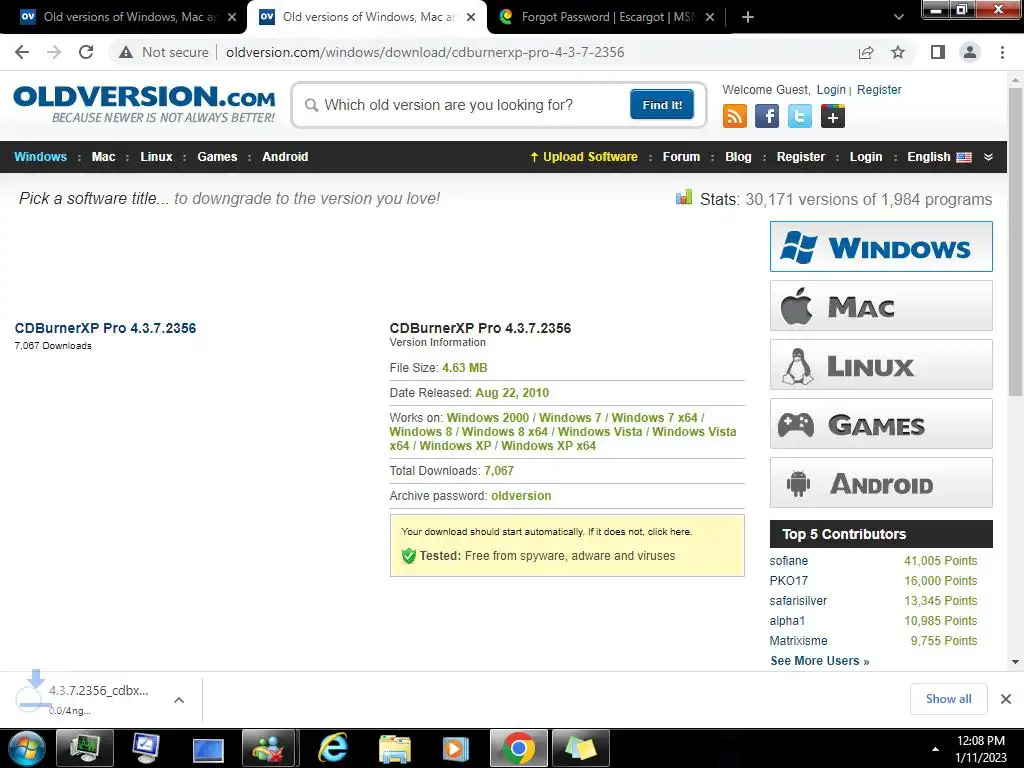Open the side panel icon
Viewport: 1024px width, 768px height.
(938, 52)
